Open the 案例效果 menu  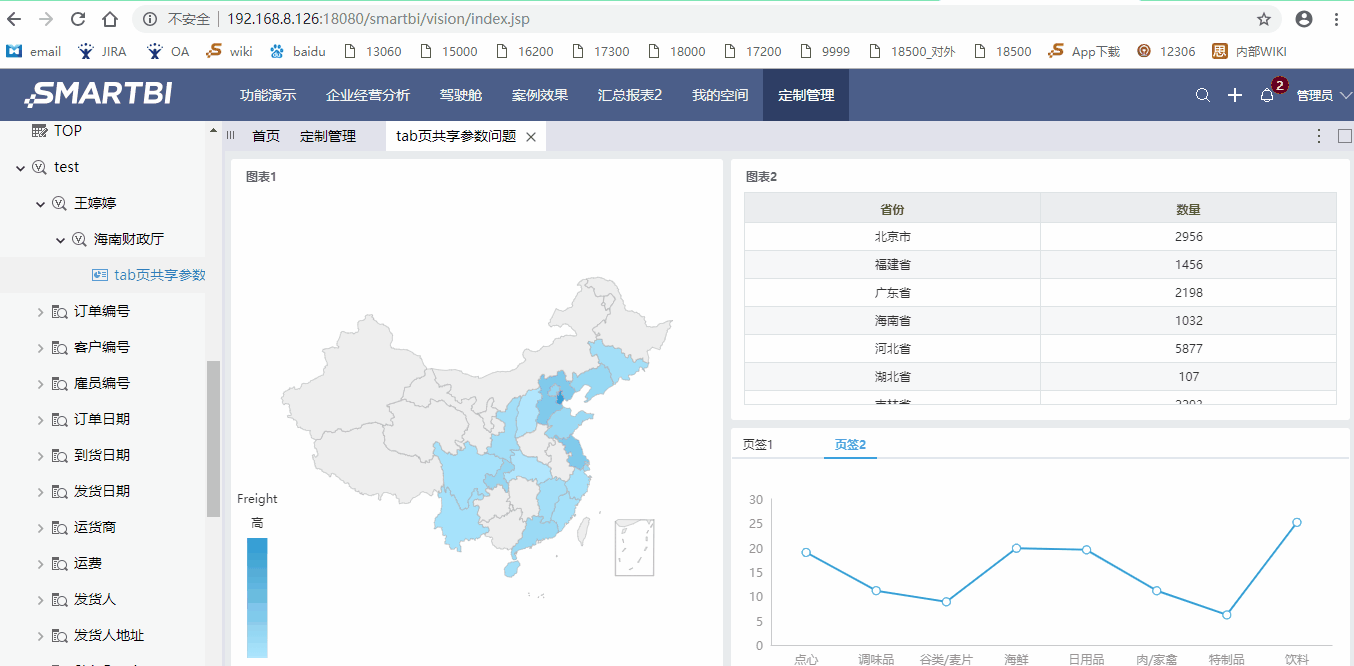540,95
